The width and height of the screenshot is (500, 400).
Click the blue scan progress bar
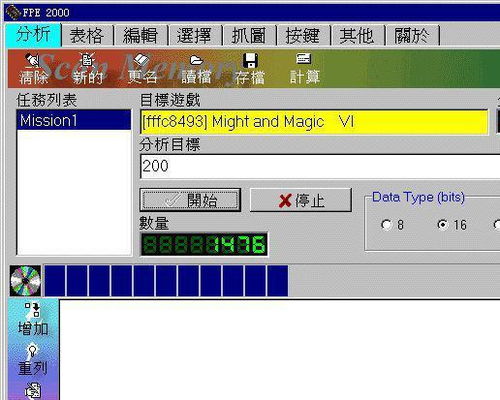pyautogui.click(x=166, y=281)
